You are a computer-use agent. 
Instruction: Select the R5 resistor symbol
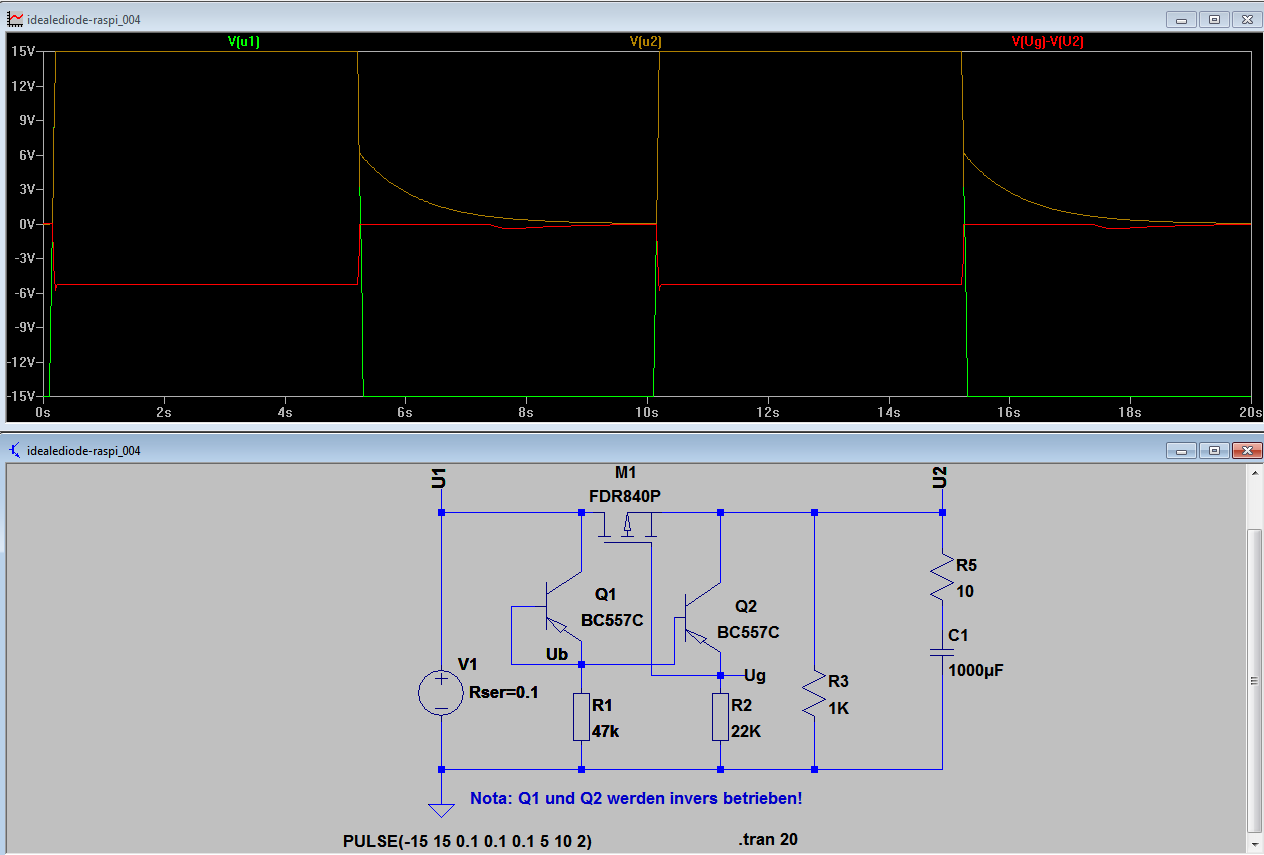tap(941, 578)
